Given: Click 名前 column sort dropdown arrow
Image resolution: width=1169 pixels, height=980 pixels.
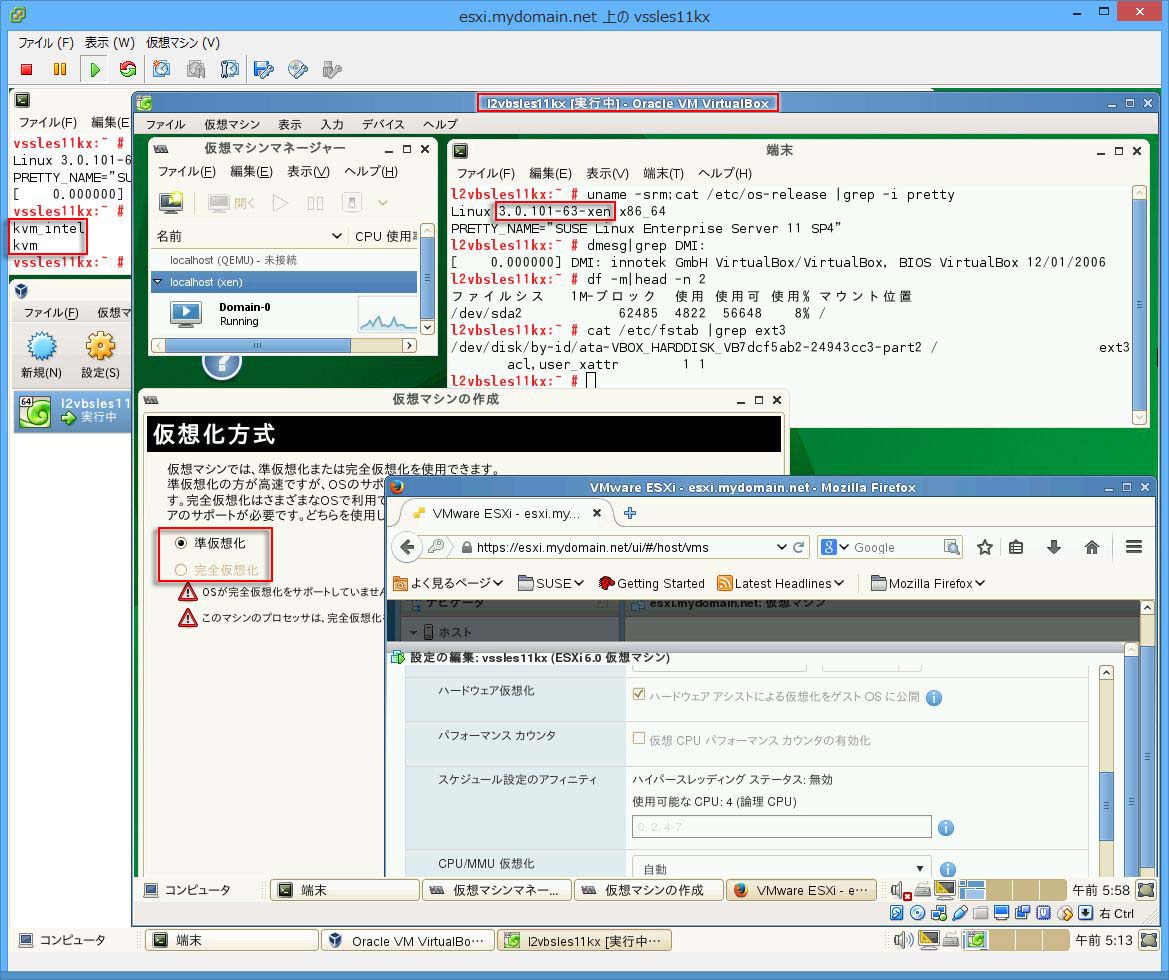Looking at the screenshot, I should (x=337, y=236).
